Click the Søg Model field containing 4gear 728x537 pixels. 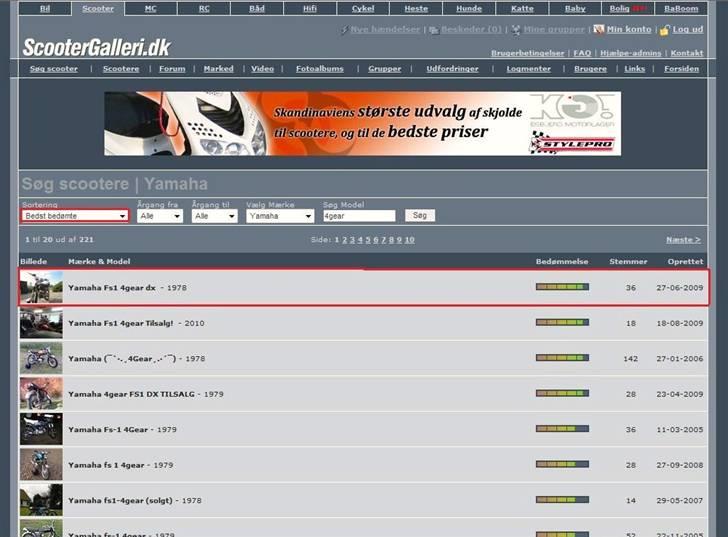[x=359, y=216]
